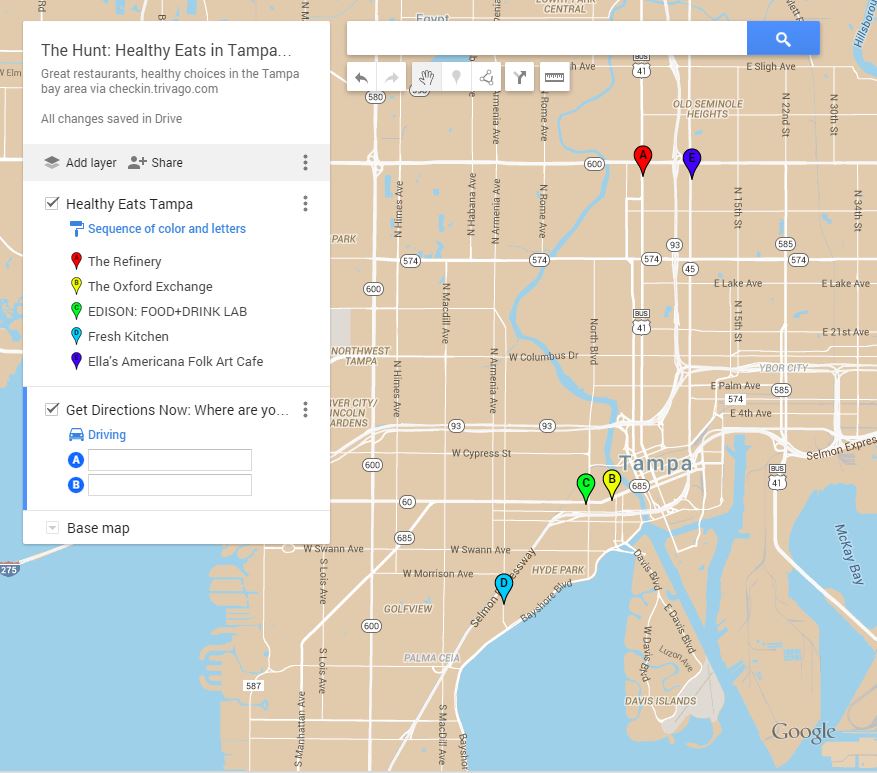Select The Refinery in the list
Screen dimensions: 877x773
click(124, 261)
